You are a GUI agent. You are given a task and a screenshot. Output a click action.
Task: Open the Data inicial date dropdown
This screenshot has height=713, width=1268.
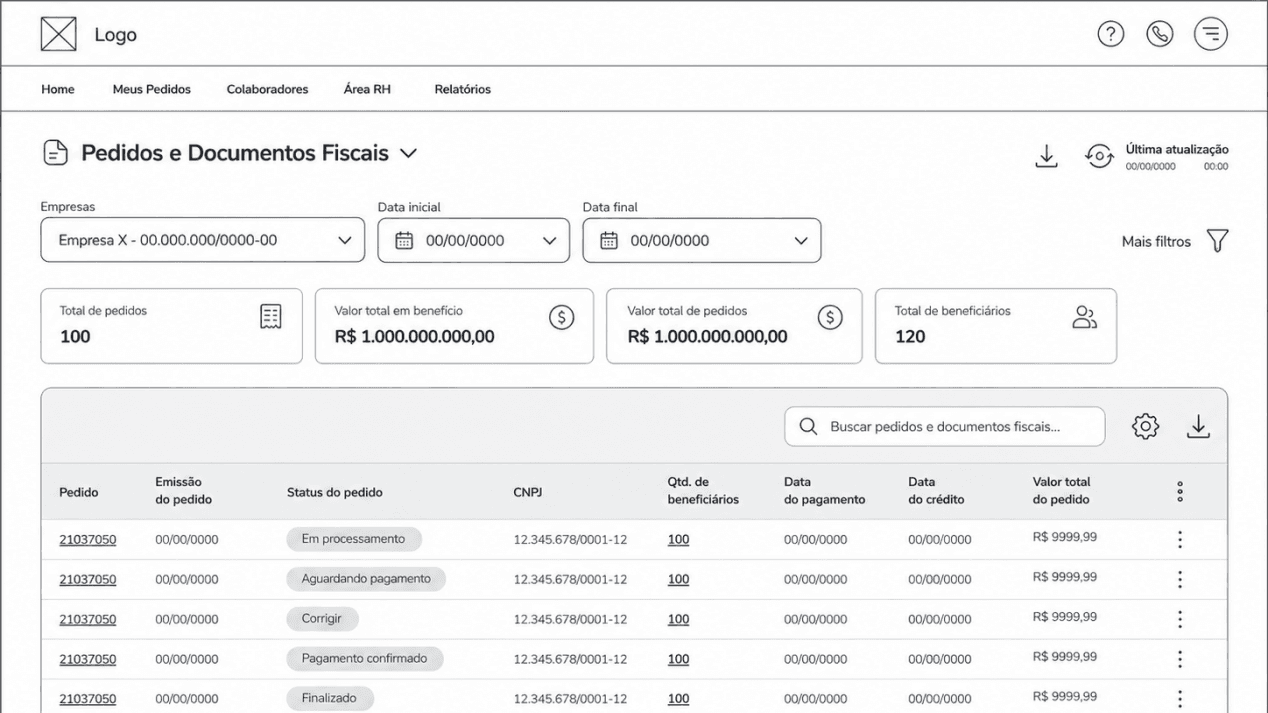[474, 240]
